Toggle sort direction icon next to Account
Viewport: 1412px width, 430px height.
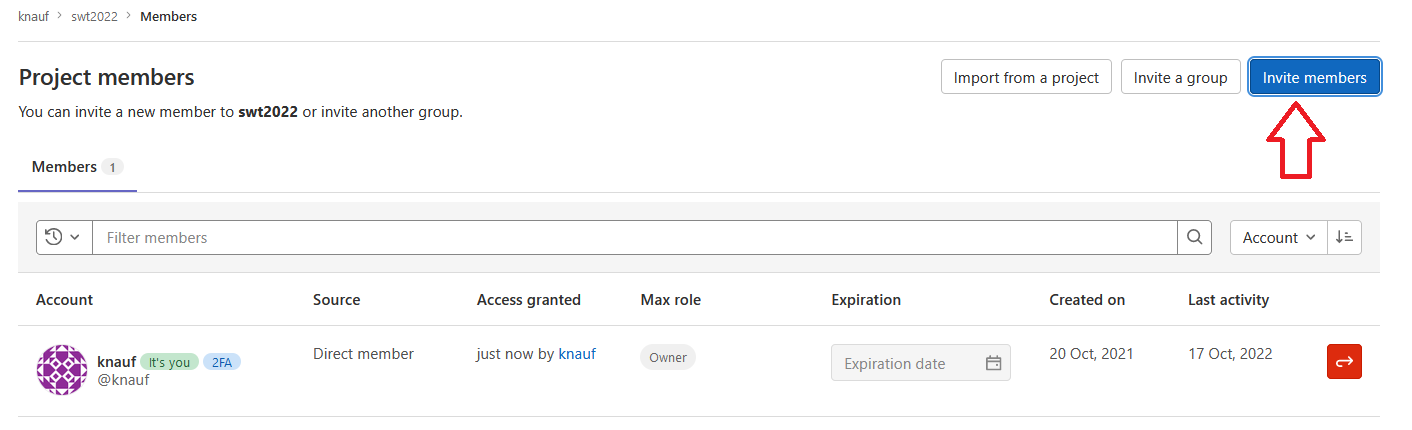1344,238
